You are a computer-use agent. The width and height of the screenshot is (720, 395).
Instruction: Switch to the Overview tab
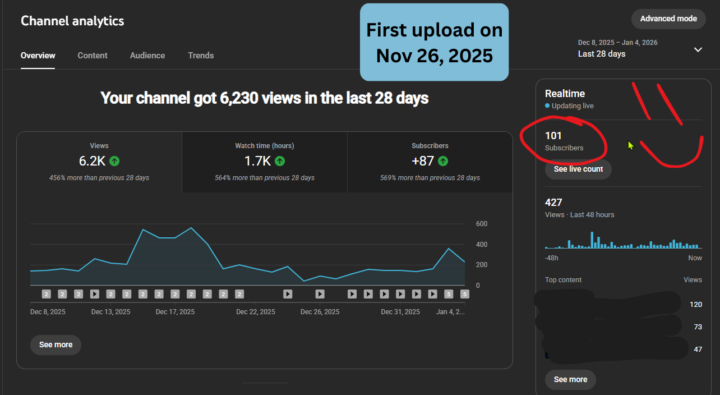click(x=38, y=56)
